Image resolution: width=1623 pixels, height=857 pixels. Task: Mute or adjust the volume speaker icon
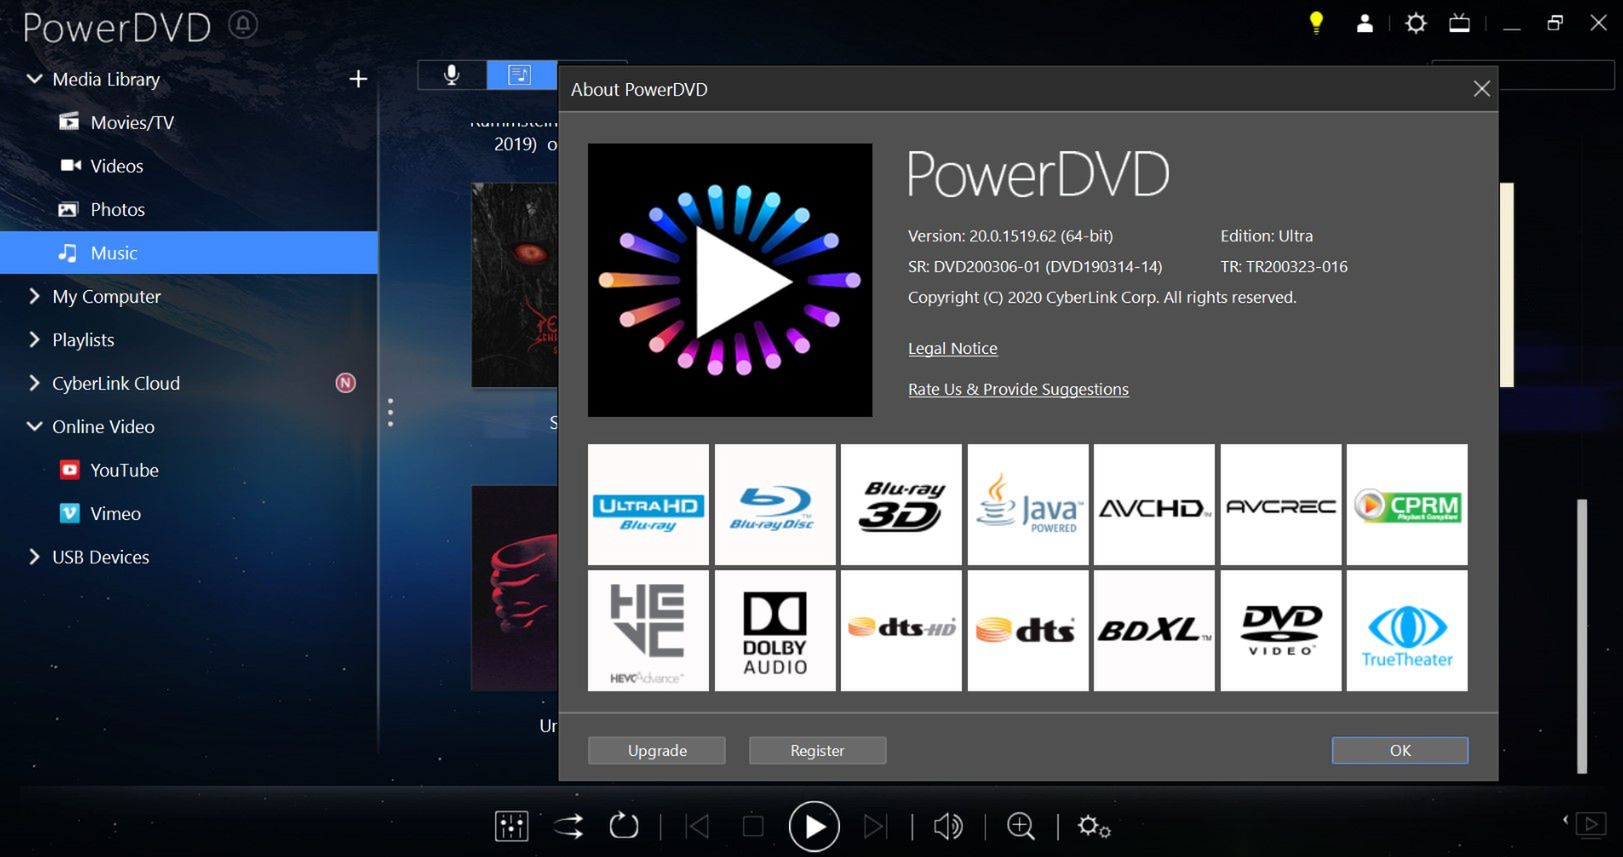click(x=948, y=826)
